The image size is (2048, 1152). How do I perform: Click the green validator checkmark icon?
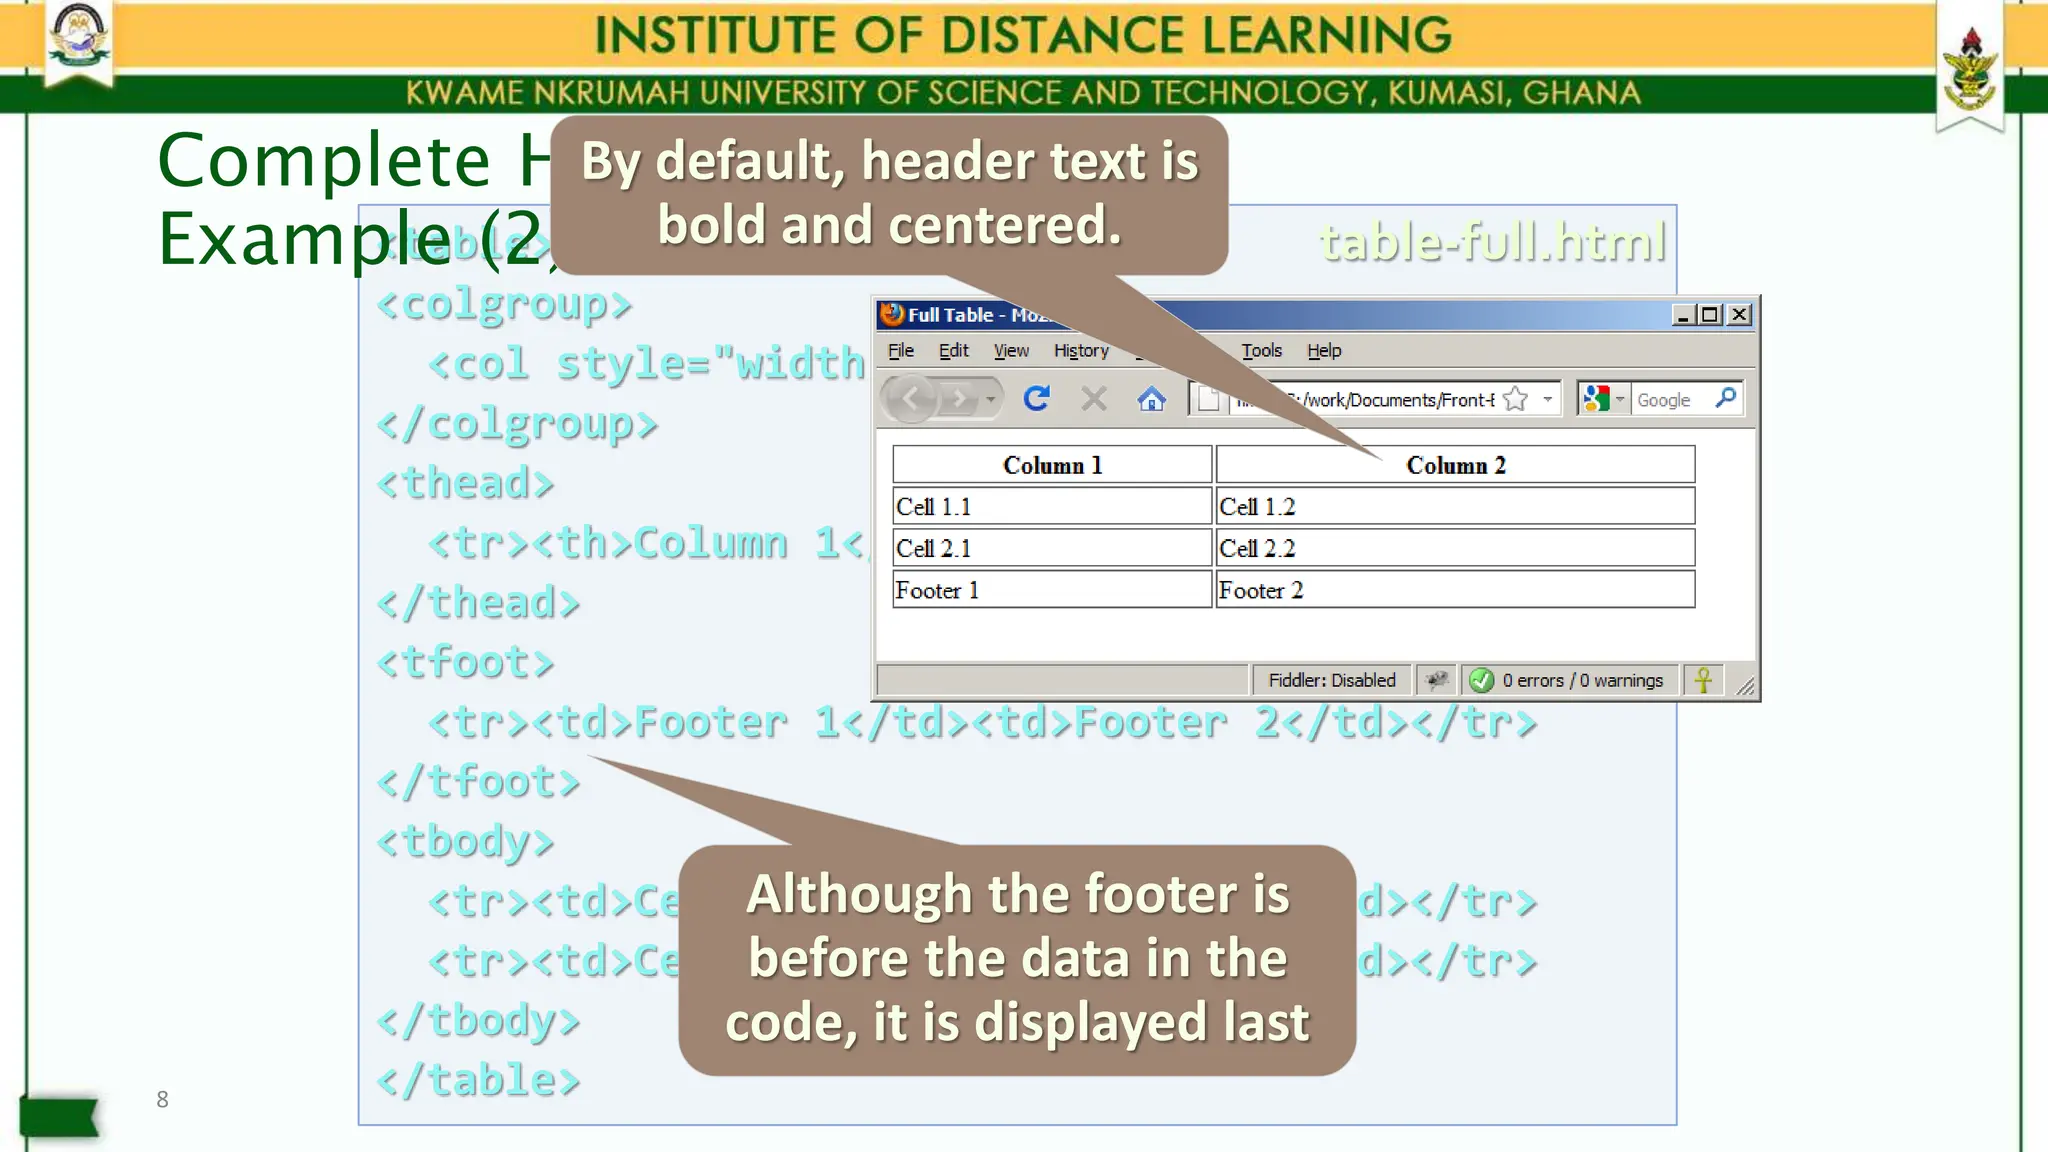click(x=1482, y=680)
